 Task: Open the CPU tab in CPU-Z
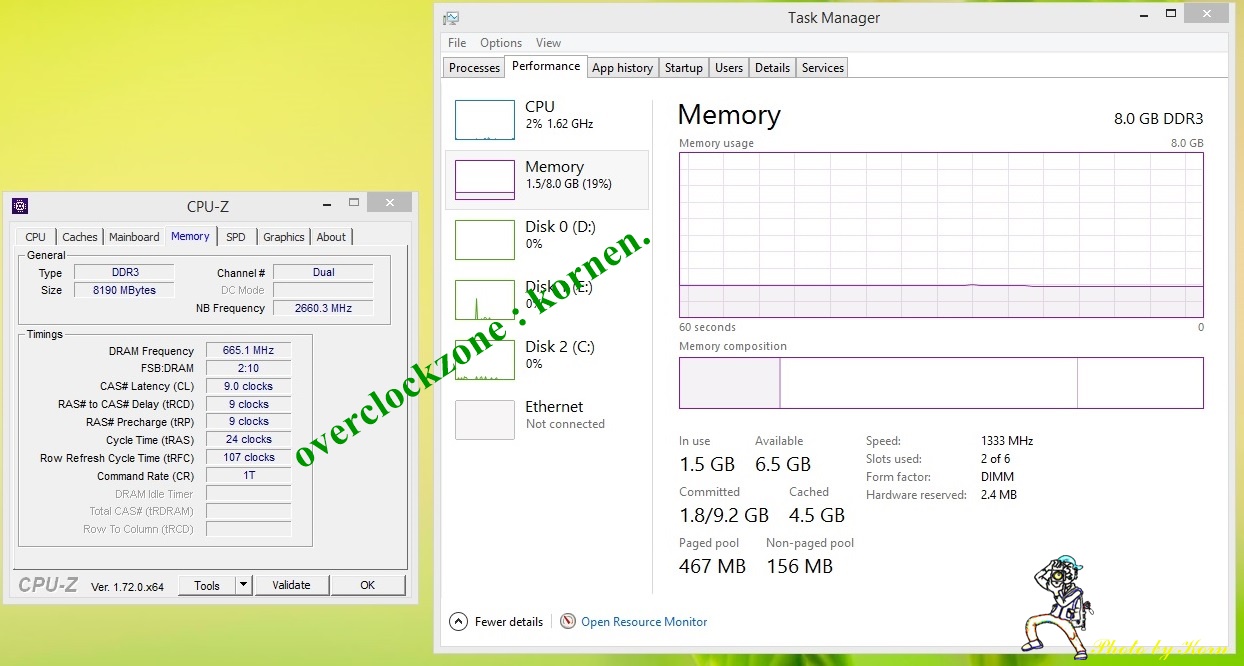35,237
